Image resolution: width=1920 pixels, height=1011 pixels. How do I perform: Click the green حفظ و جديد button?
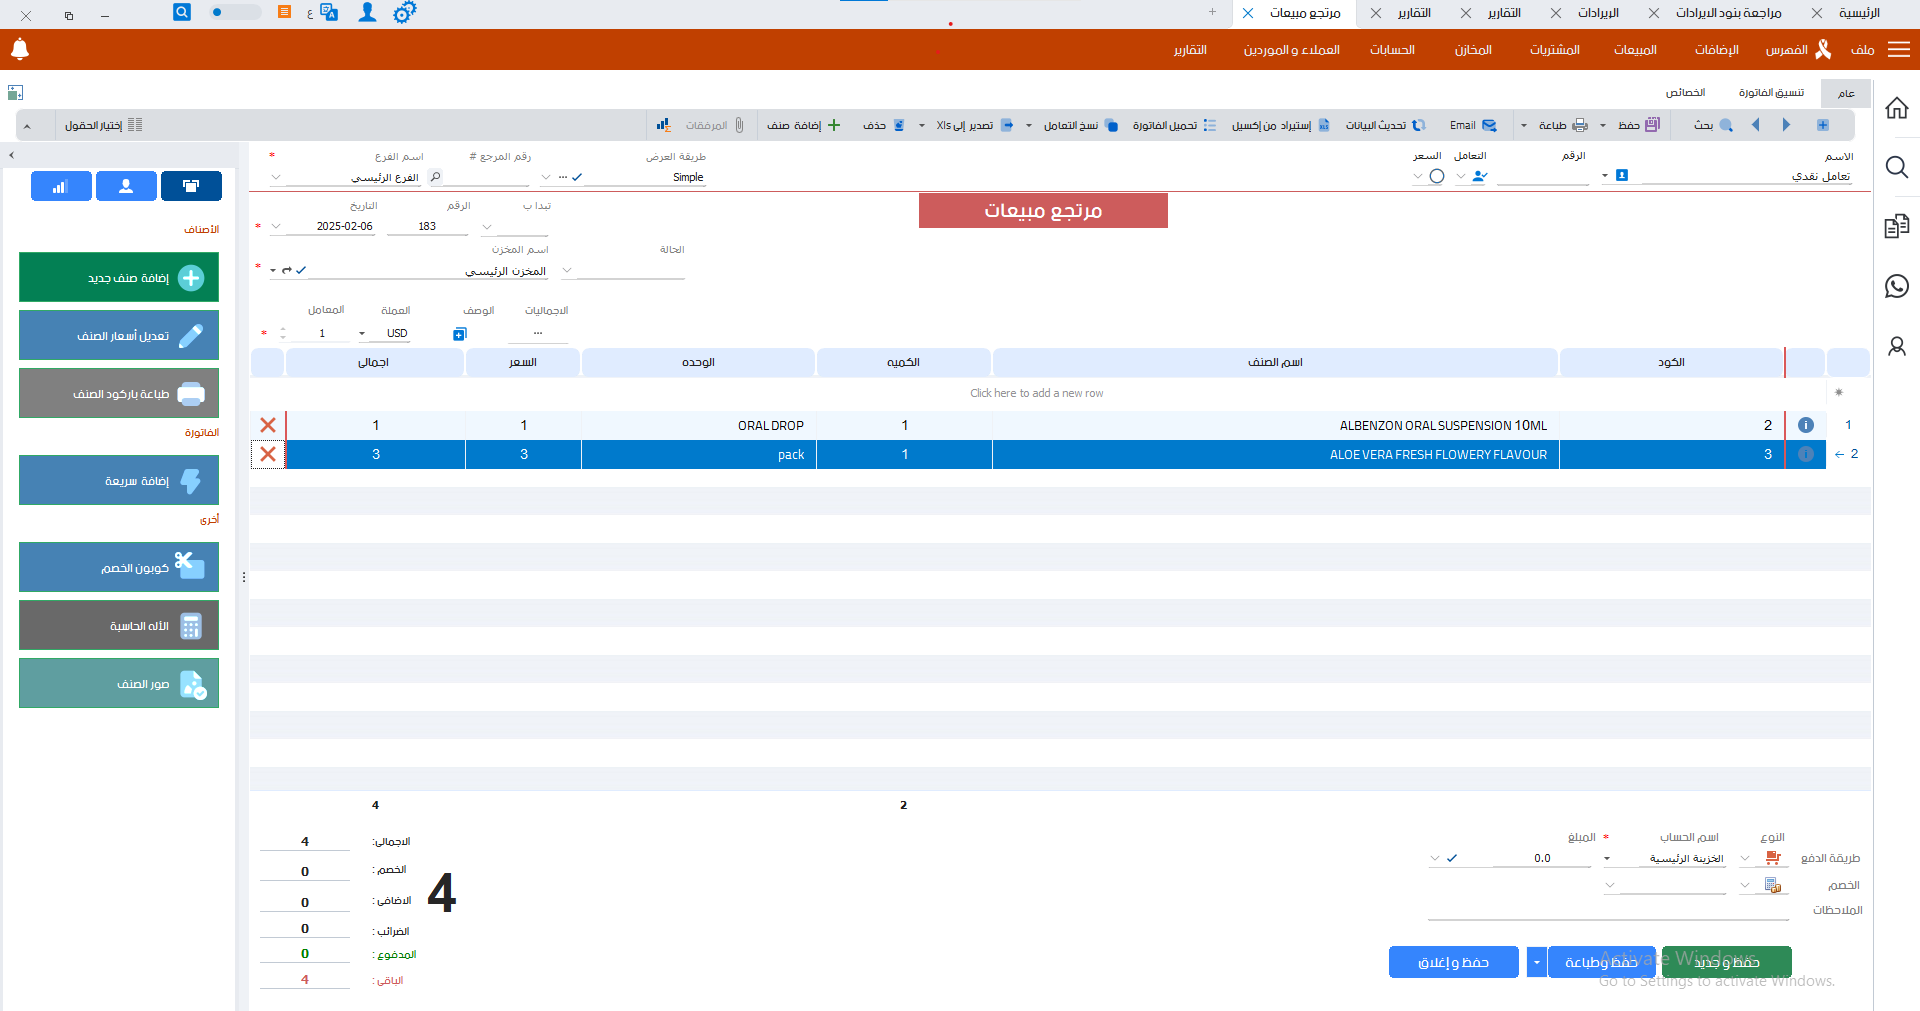coord(1726,962)
